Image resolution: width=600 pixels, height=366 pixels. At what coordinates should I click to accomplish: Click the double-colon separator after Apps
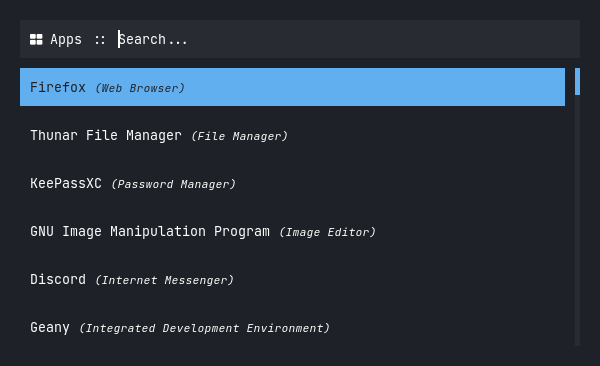[100, 40]
